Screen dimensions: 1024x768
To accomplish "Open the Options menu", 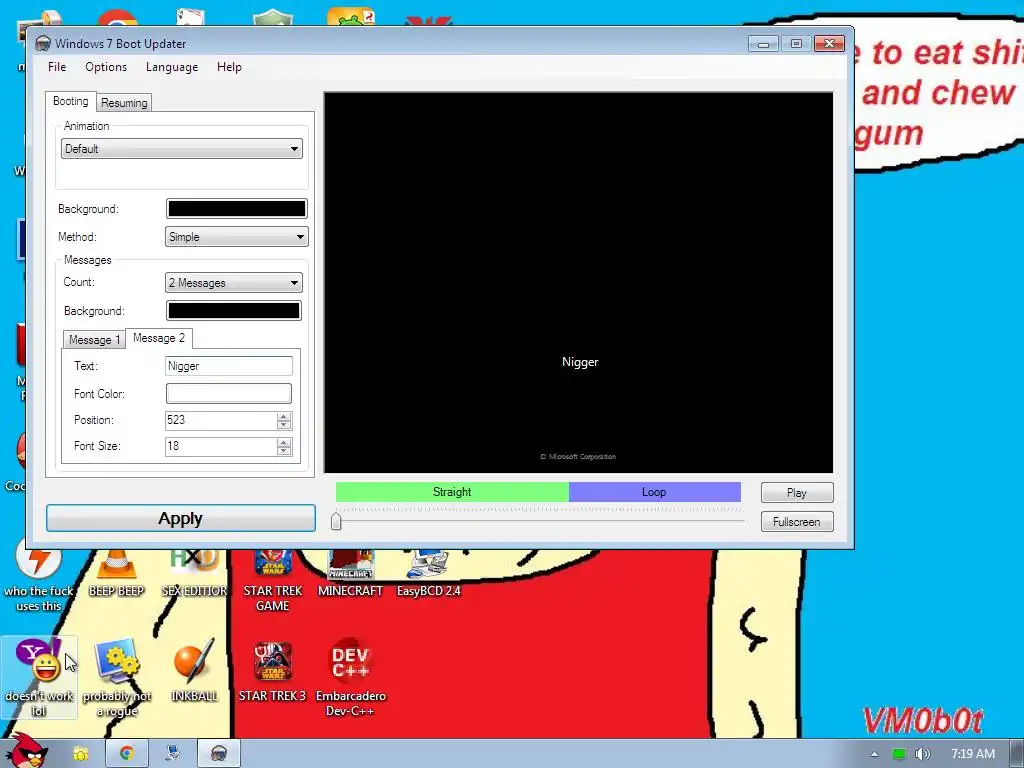I will (106, 67).
